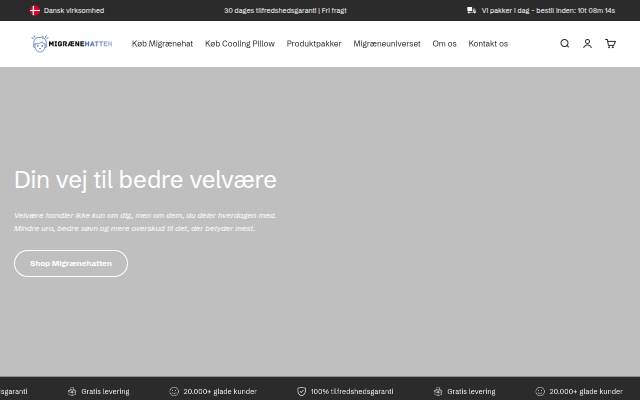This screenshot has height=400, width=640.
Task: Select Produktpakker in the navigation
Action: click(314, 44)
